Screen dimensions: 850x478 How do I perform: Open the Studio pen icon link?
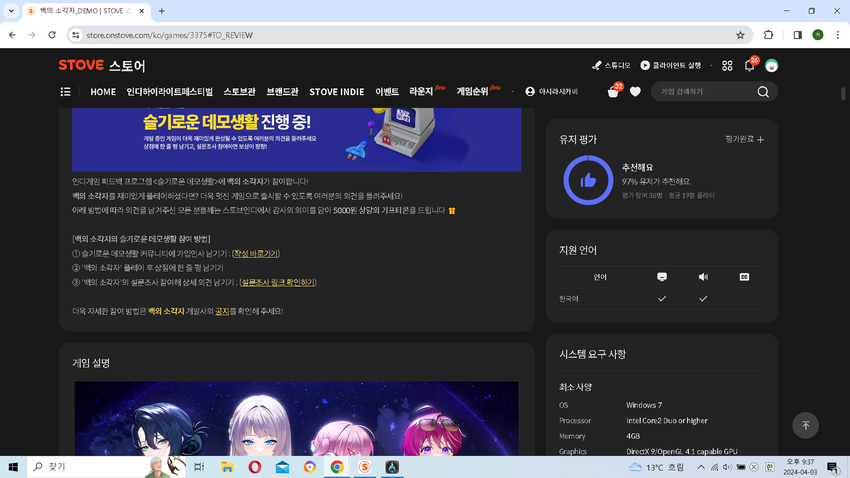611,65
